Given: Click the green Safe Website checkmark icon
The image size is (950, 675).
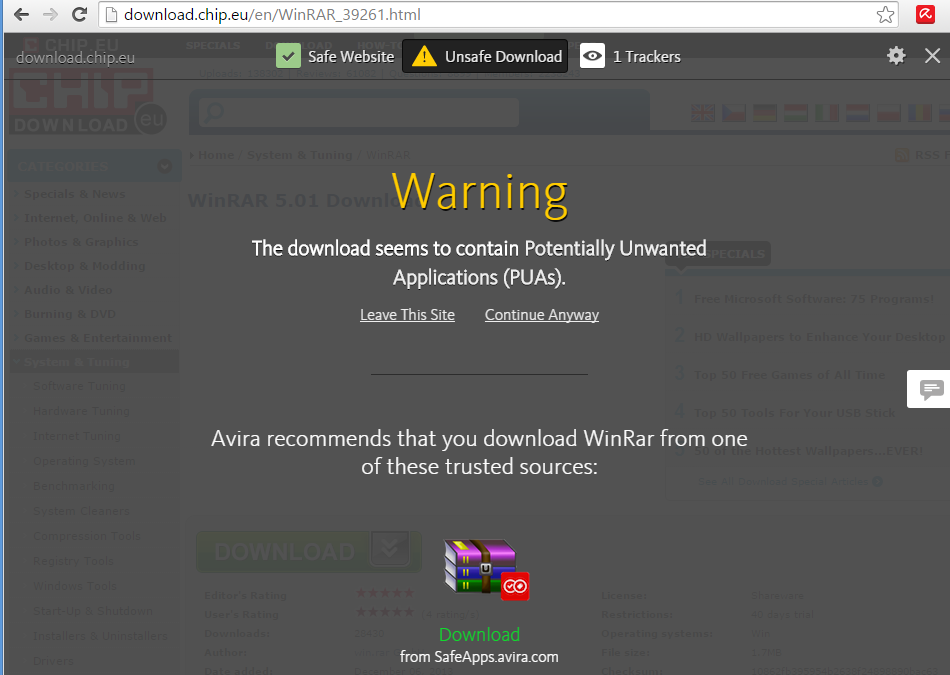Looking at the screenshot, I should pos(288,56).
